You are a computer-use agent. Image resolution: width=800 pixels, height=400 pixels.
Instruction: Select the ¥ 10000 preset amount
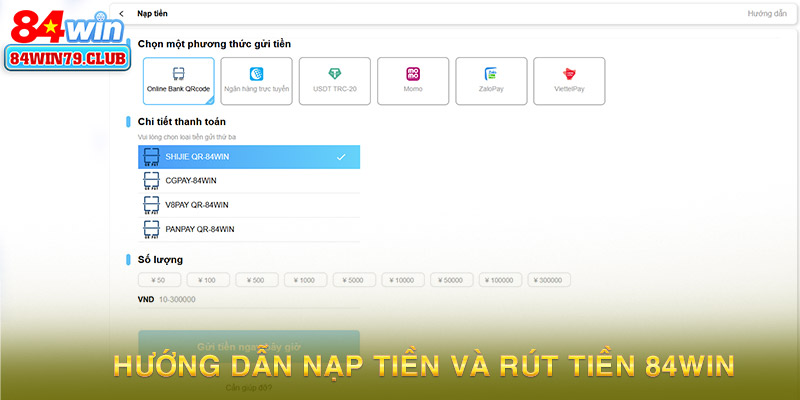tap(403, 280)
